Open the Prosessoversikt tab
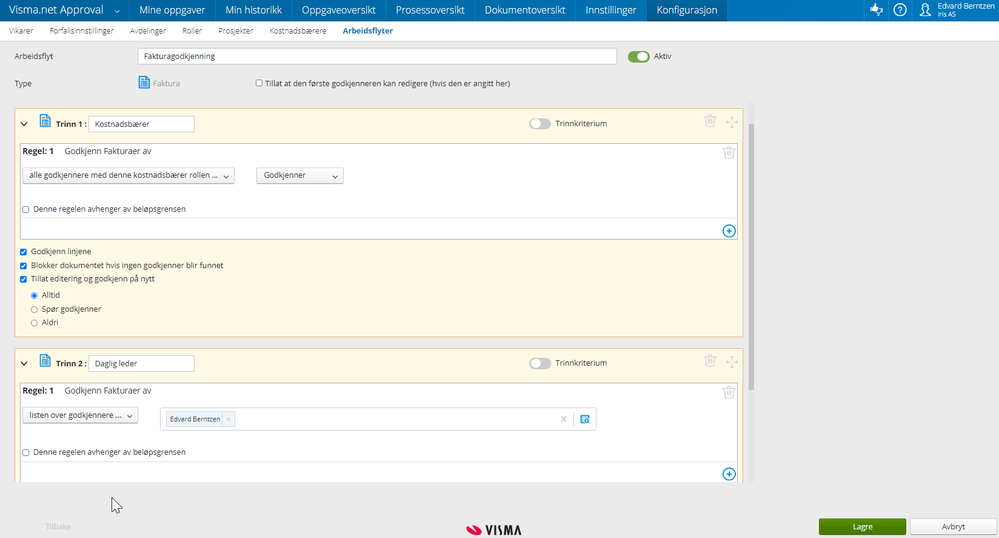 click(430, 10)
